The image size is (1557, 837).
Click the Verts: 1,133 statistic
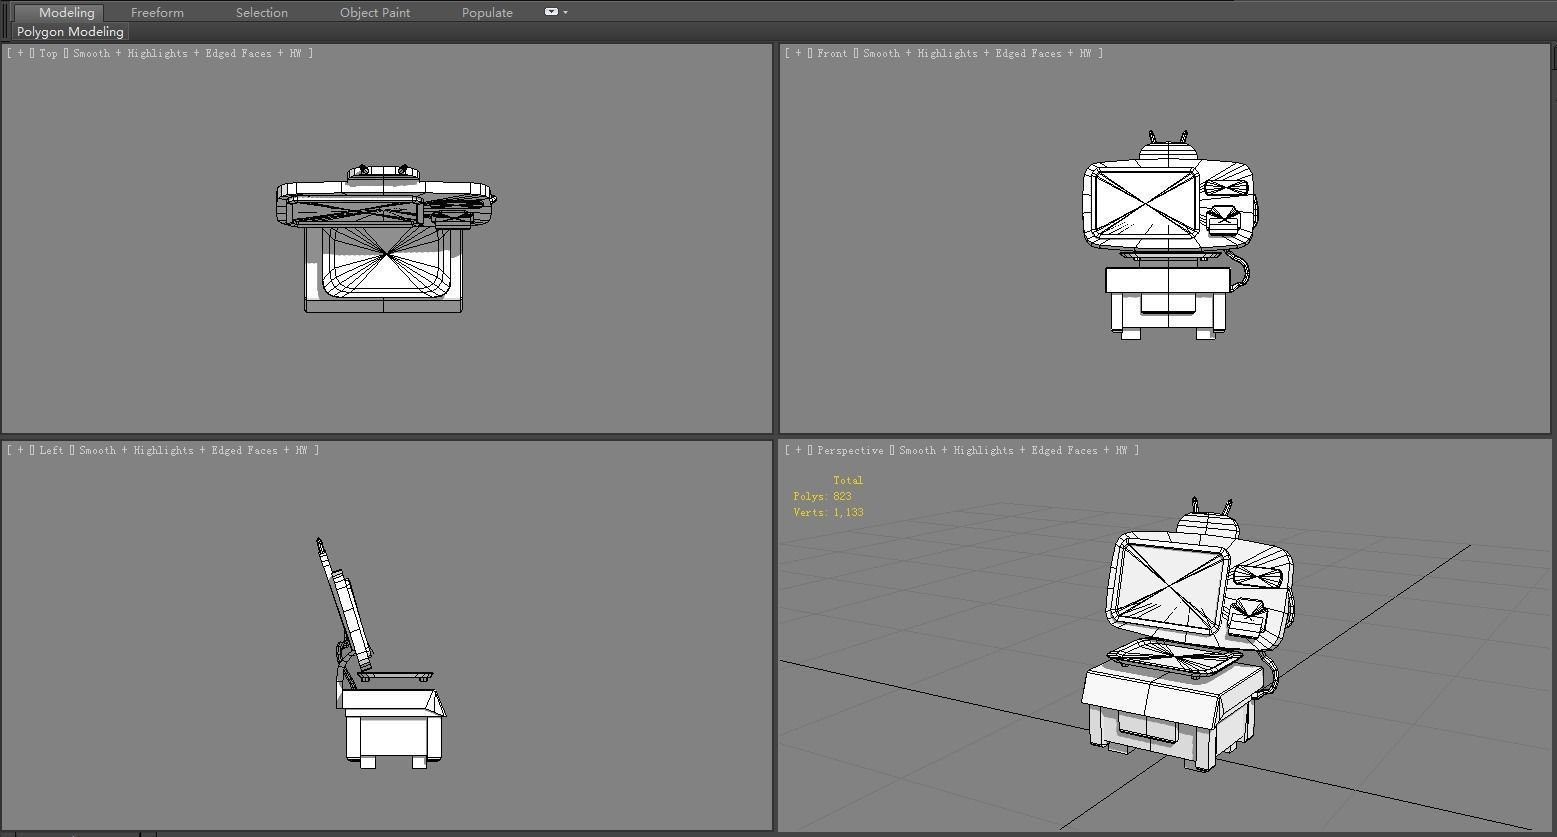pos(828,512)
